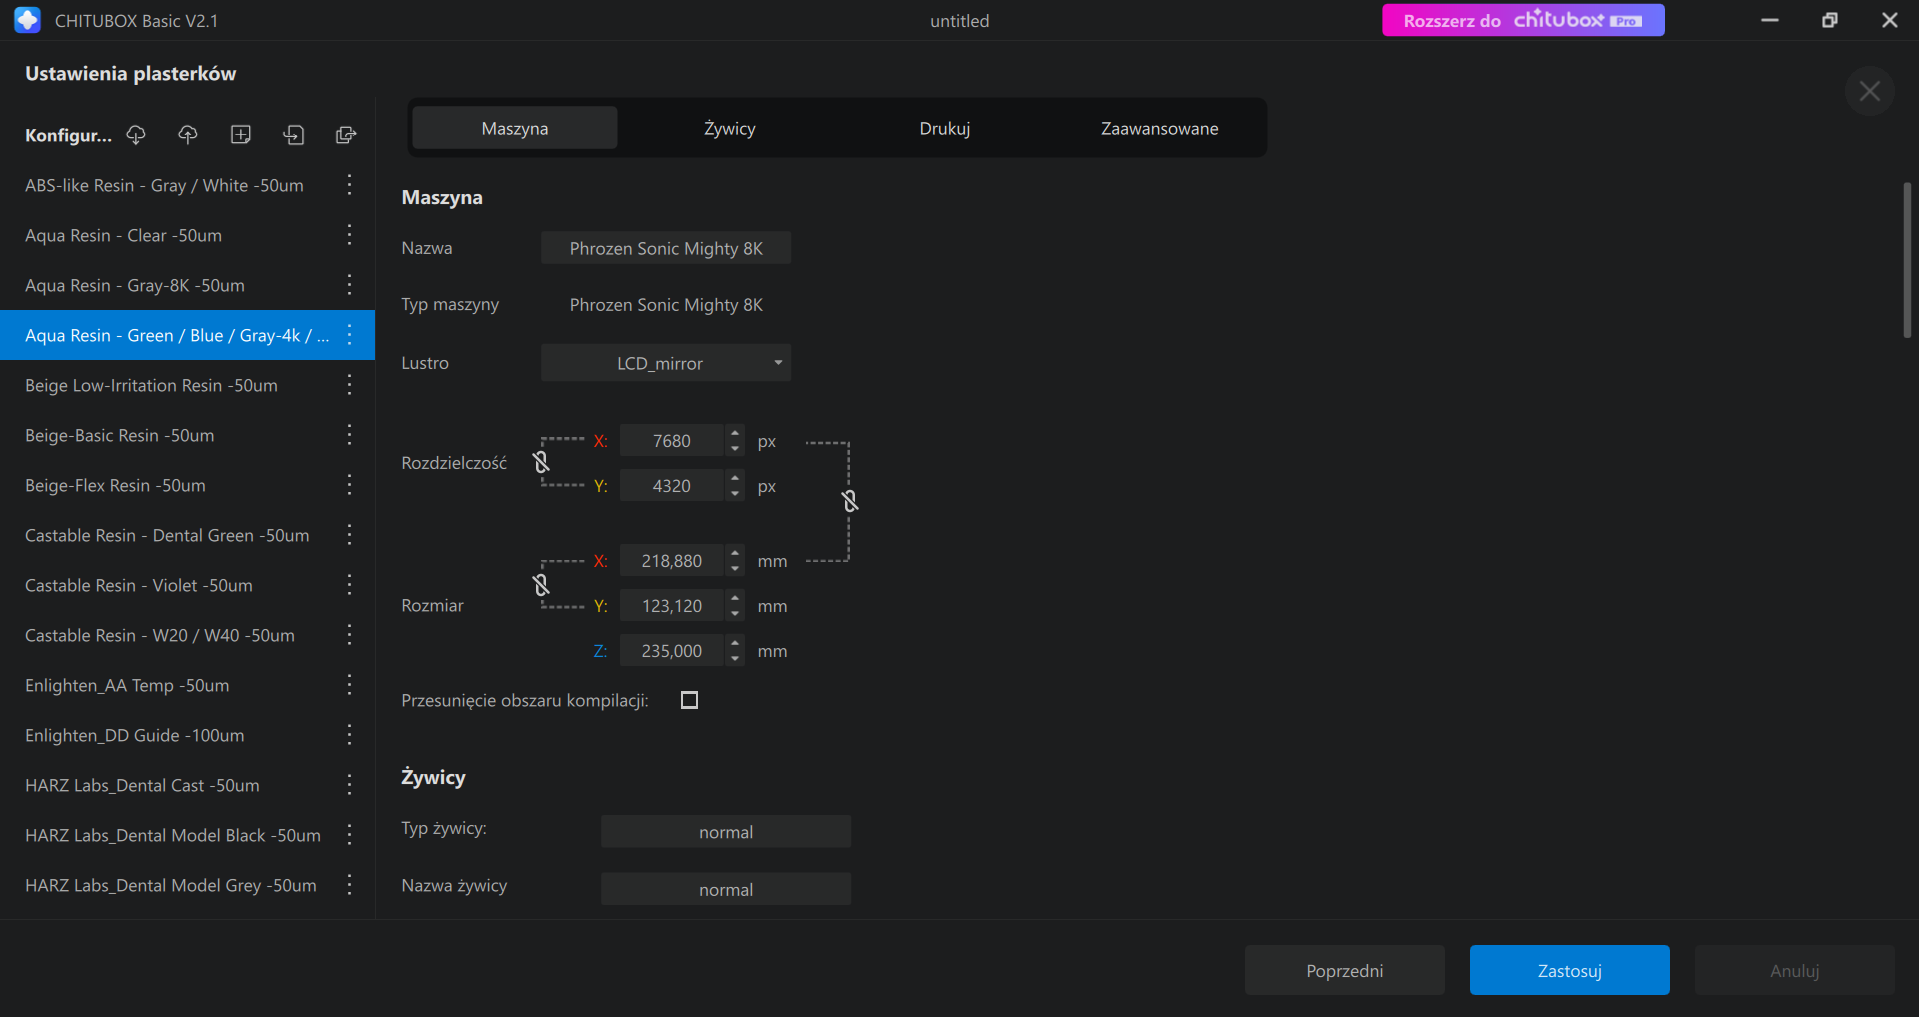Open options for HARZ Labs_Dental Cast
This screenshot has height=1017, width=1919.
349,785
